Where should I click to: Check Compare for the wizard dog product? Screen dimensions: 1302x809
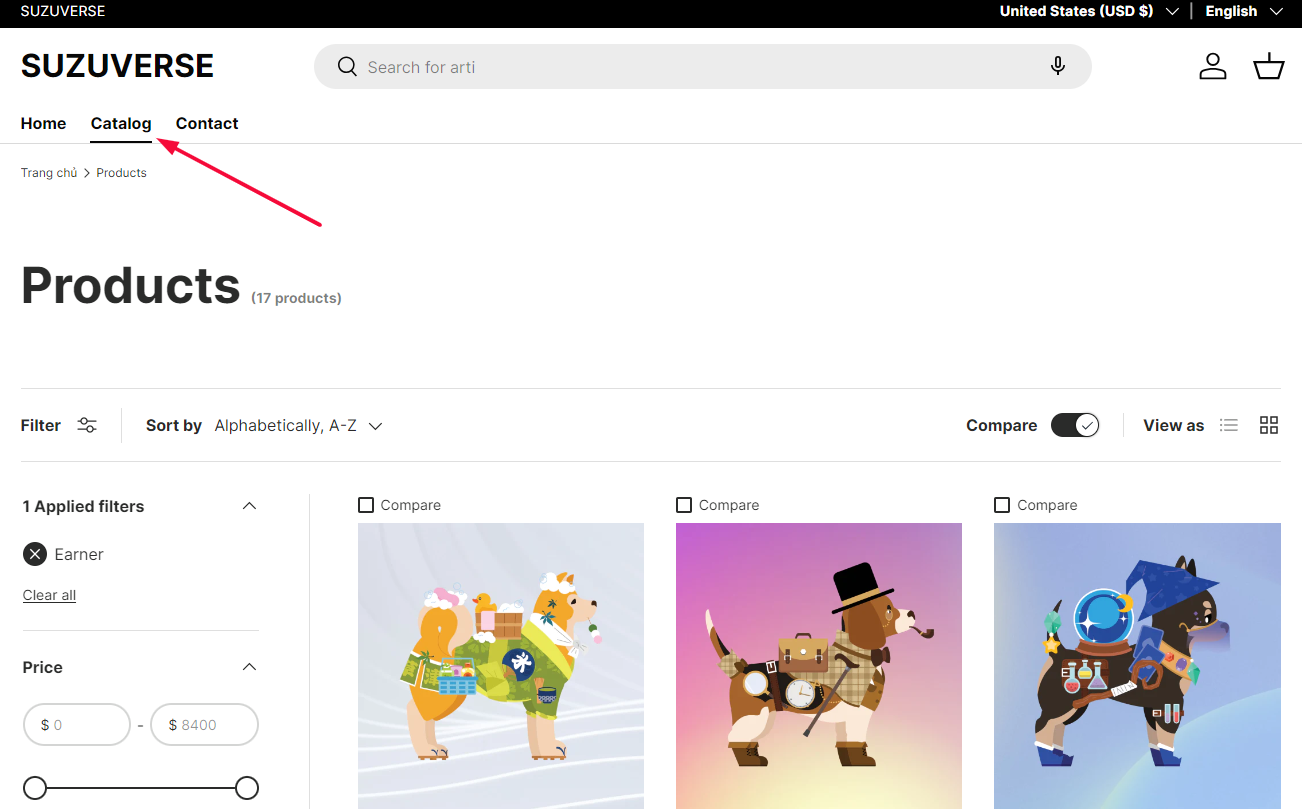pyautogui.click(x=1002, y=505)
